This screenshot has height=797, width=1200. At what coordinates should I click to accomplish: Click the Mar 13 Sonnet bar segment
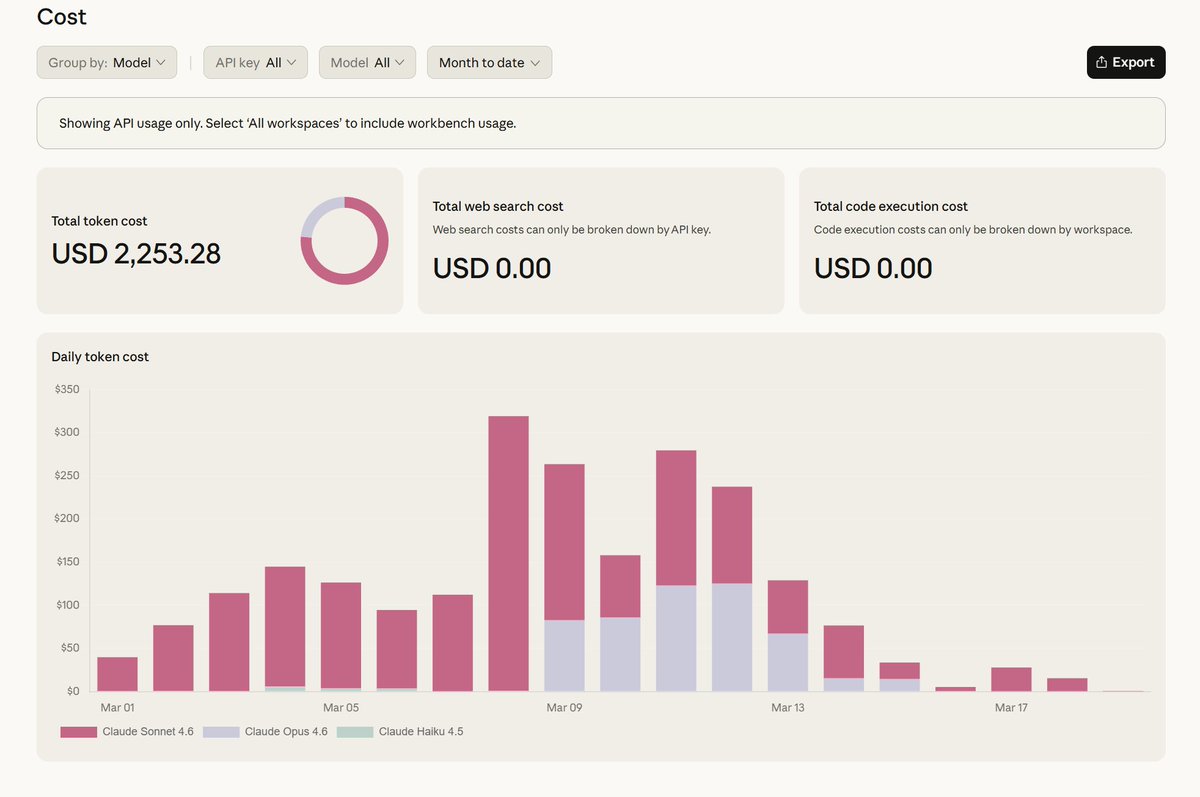coord(788,607)
